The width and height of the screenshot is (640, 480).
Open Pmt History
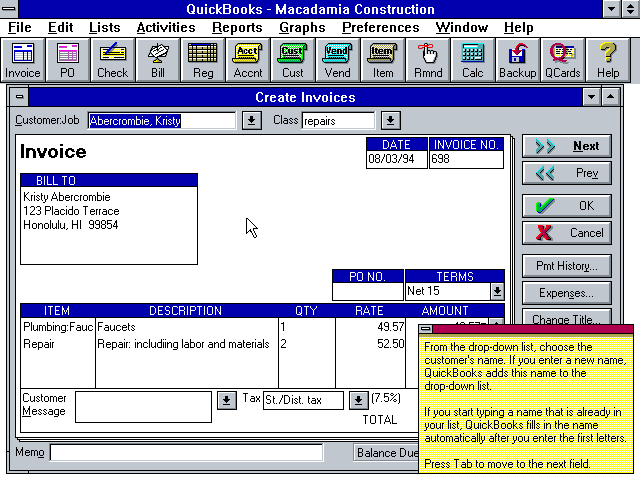tap(567, 266)
